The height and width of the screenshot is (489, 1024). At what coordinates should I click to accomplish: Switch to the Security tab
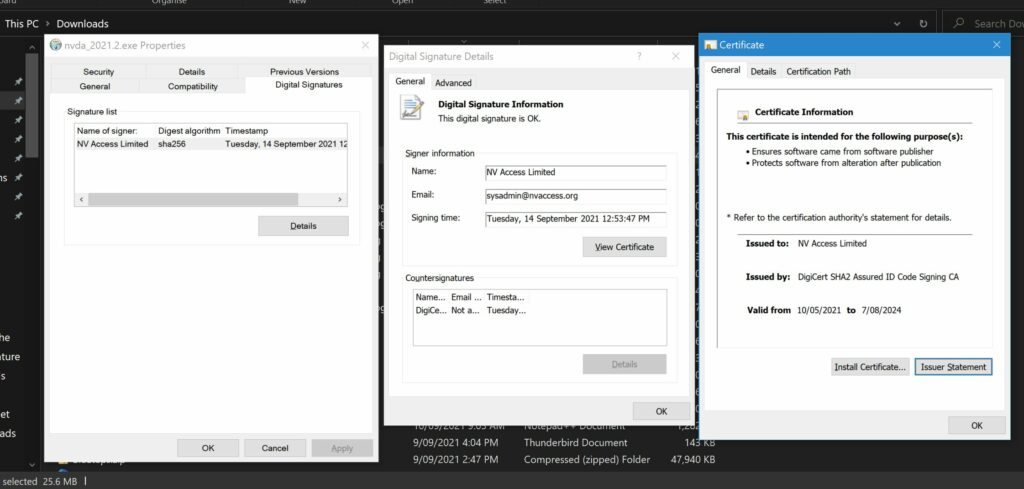coord(98,72)
